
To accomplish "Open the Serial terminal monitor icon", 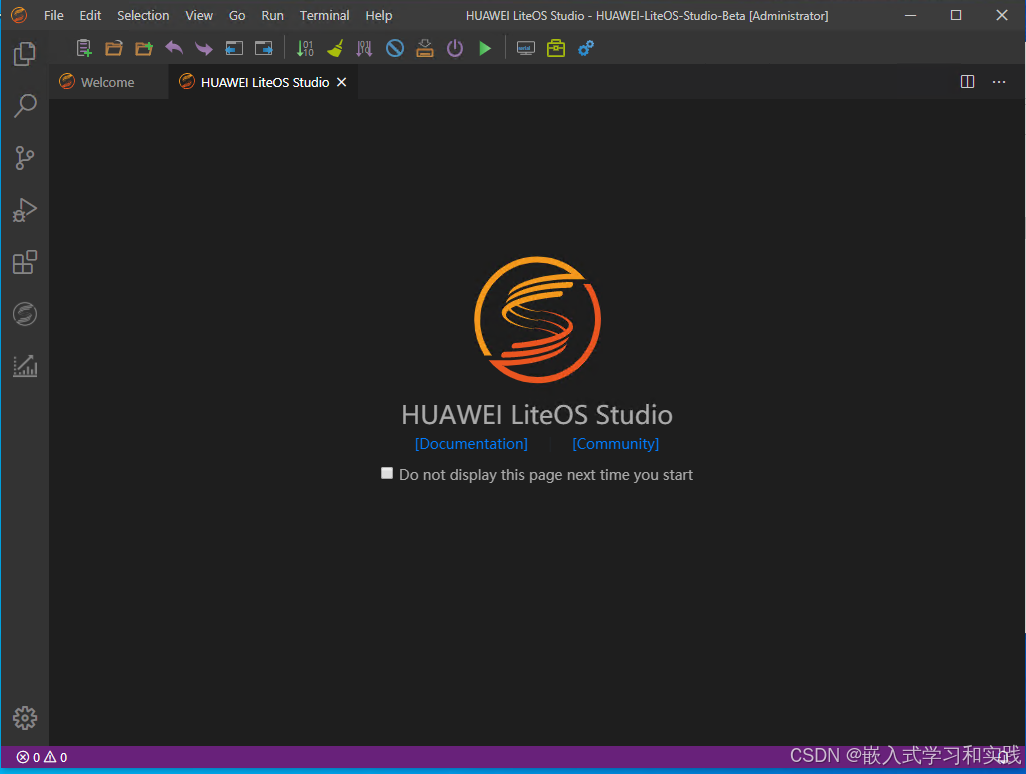I will click(525, 48).
